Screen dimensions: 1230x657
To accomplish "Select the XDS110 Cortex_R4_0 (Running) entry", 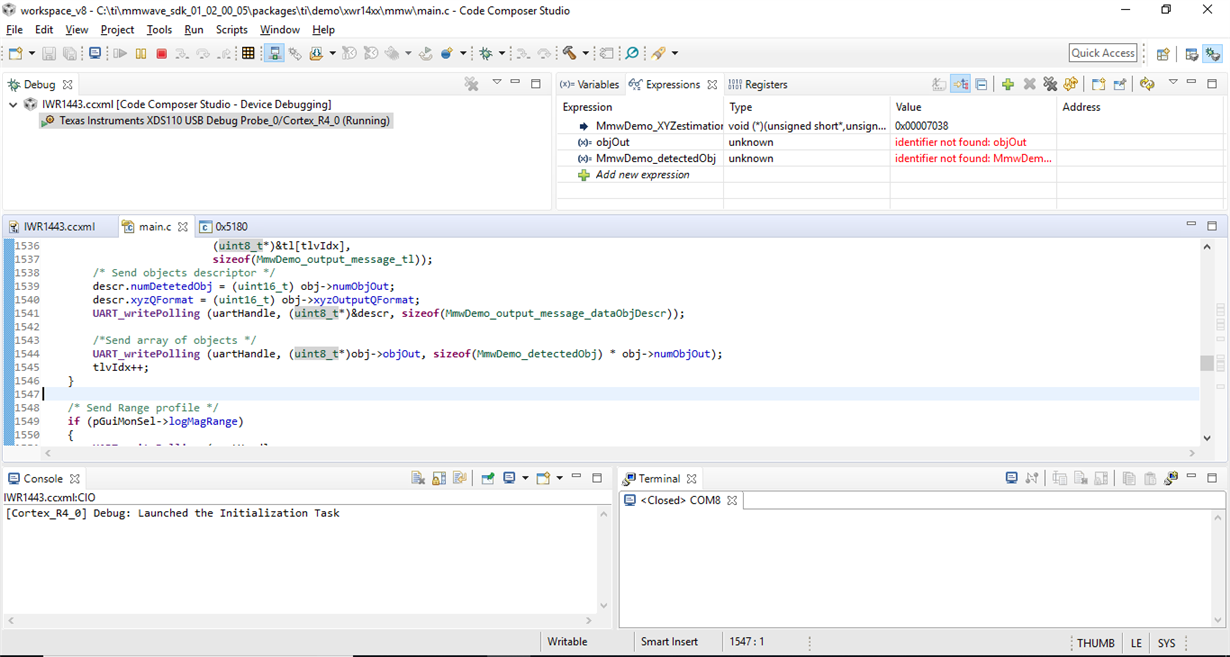I will pos(216,120).
